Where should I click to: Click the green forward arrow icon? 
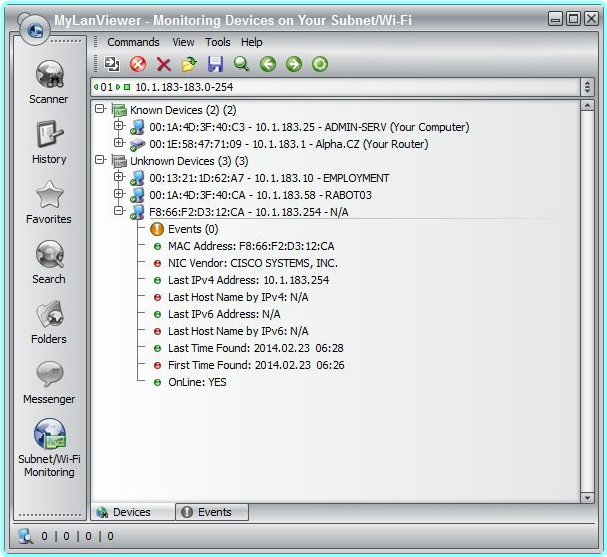pos(294,64)
